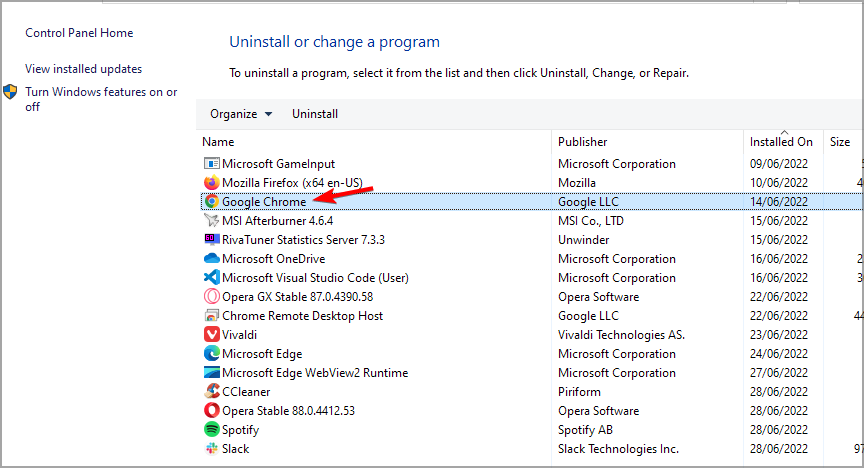Image resolution: width=864 pixels, height=468 pixels.
Task: Click the MSI Afterburner program icon
Action: [x=212, y=220]
